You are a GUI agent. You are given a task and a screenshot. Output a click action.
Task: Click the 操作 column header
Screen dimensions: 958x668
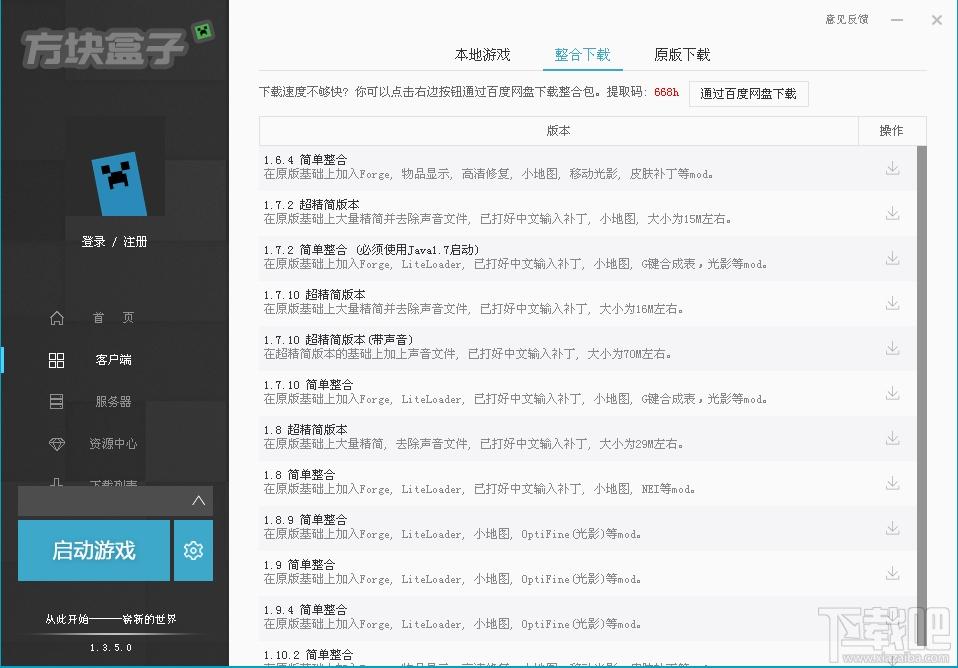891,131
